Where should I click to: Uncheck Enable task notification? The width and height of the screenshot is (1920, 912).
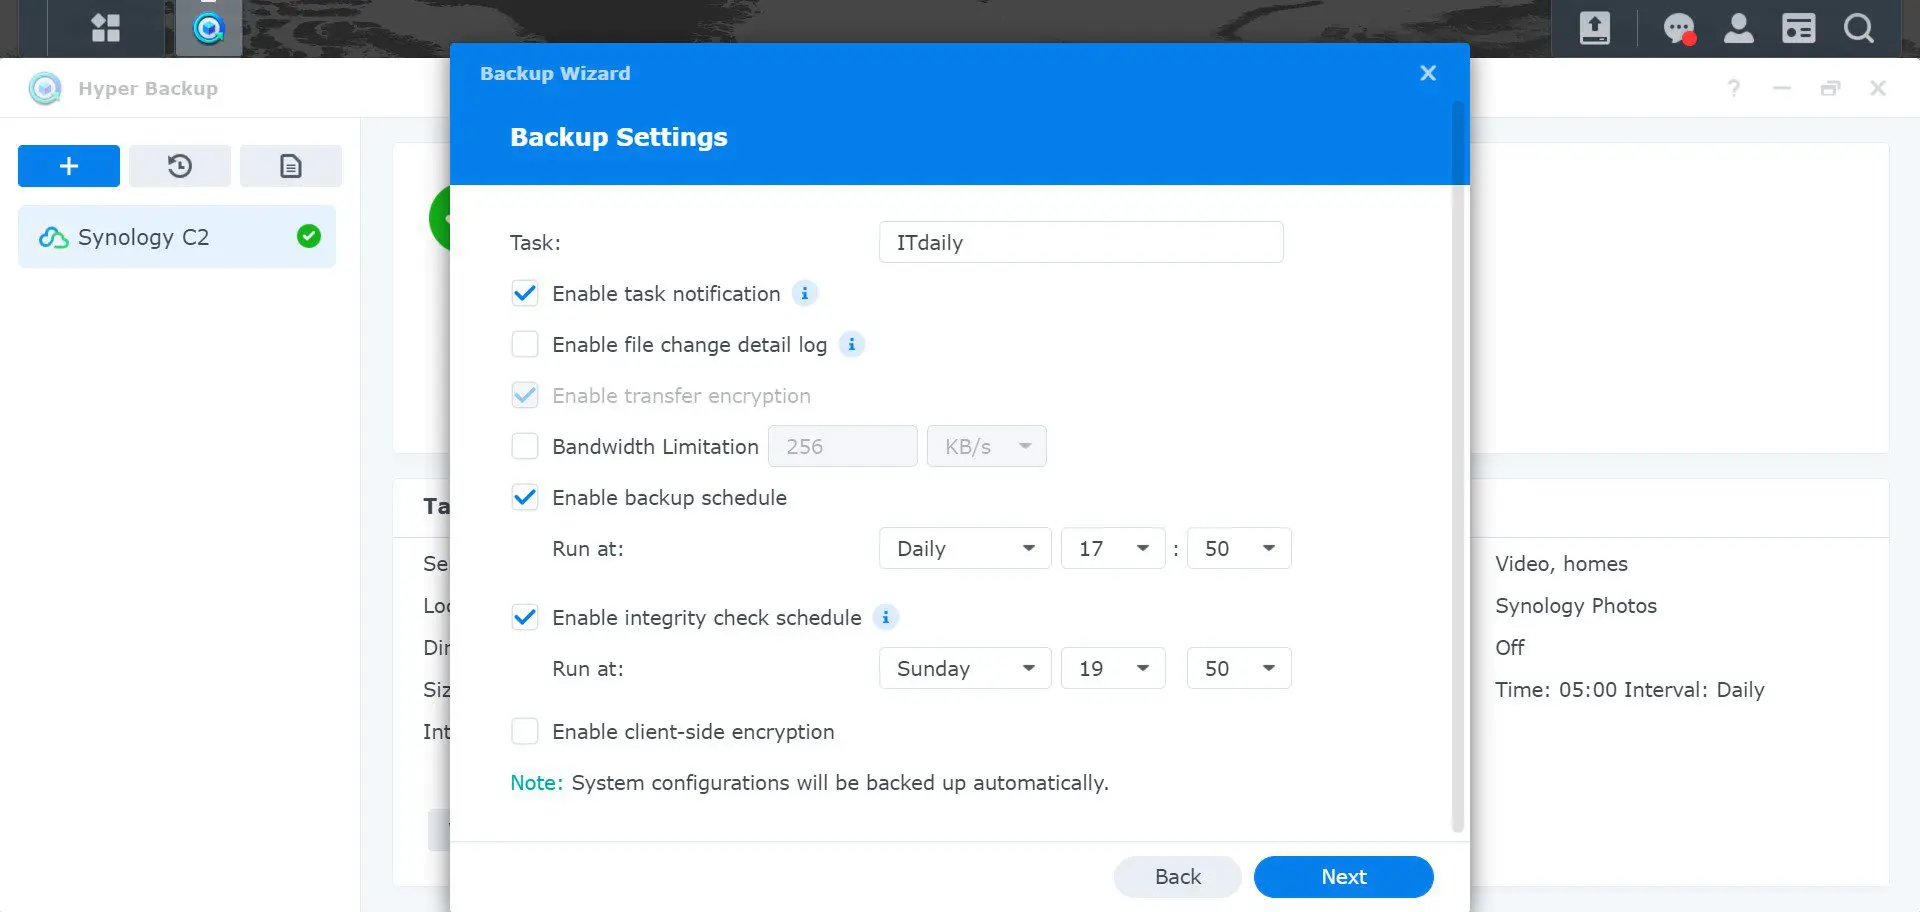tap(525, 293)
